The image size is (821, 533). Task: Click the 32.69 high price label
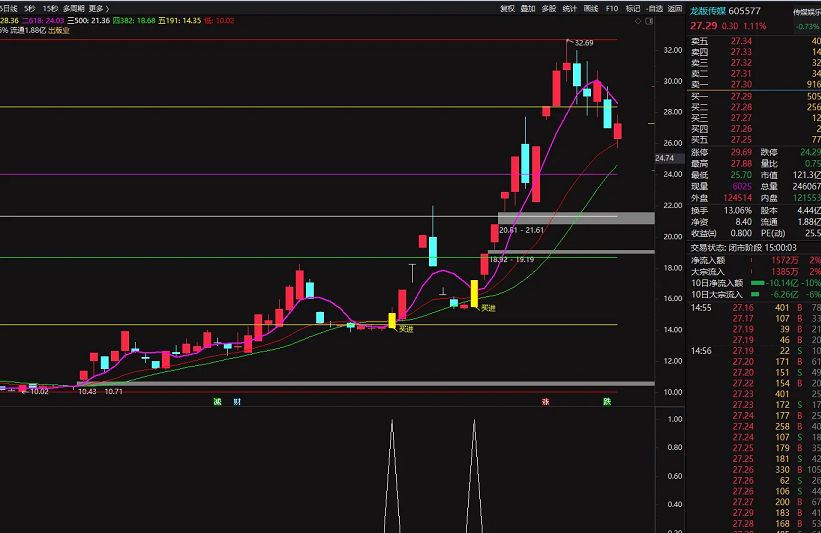coord(584,43)
